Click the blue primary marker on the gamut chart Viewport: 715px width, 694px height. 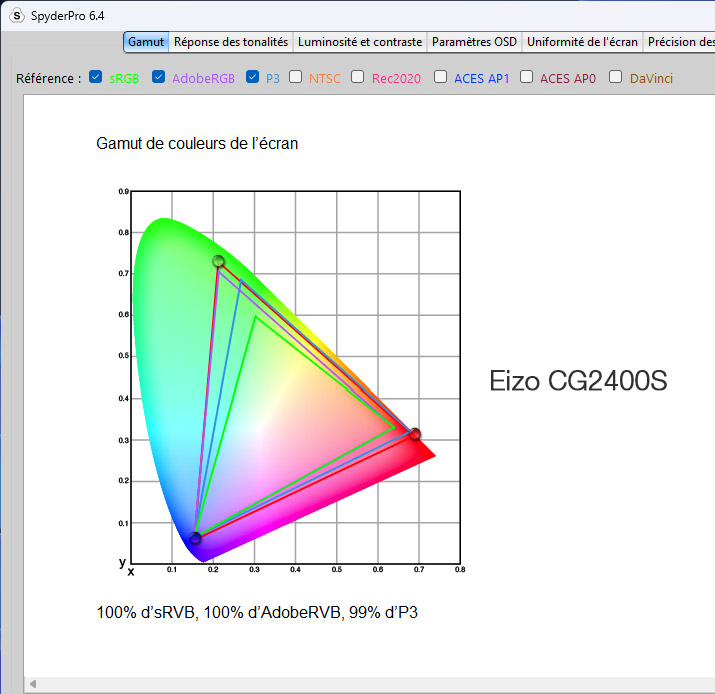196,539
